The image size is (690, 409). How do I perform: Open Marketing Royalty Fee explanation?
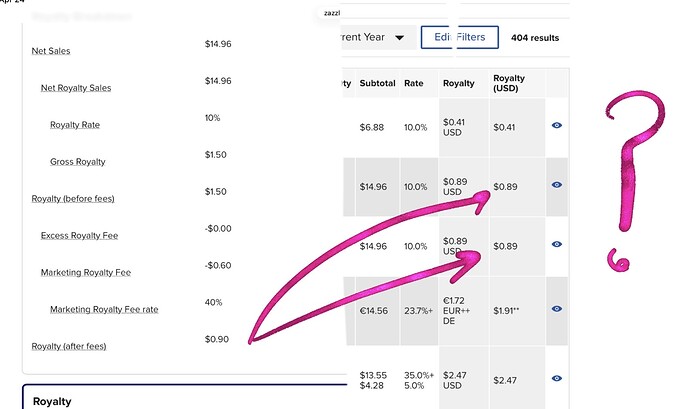86,273
